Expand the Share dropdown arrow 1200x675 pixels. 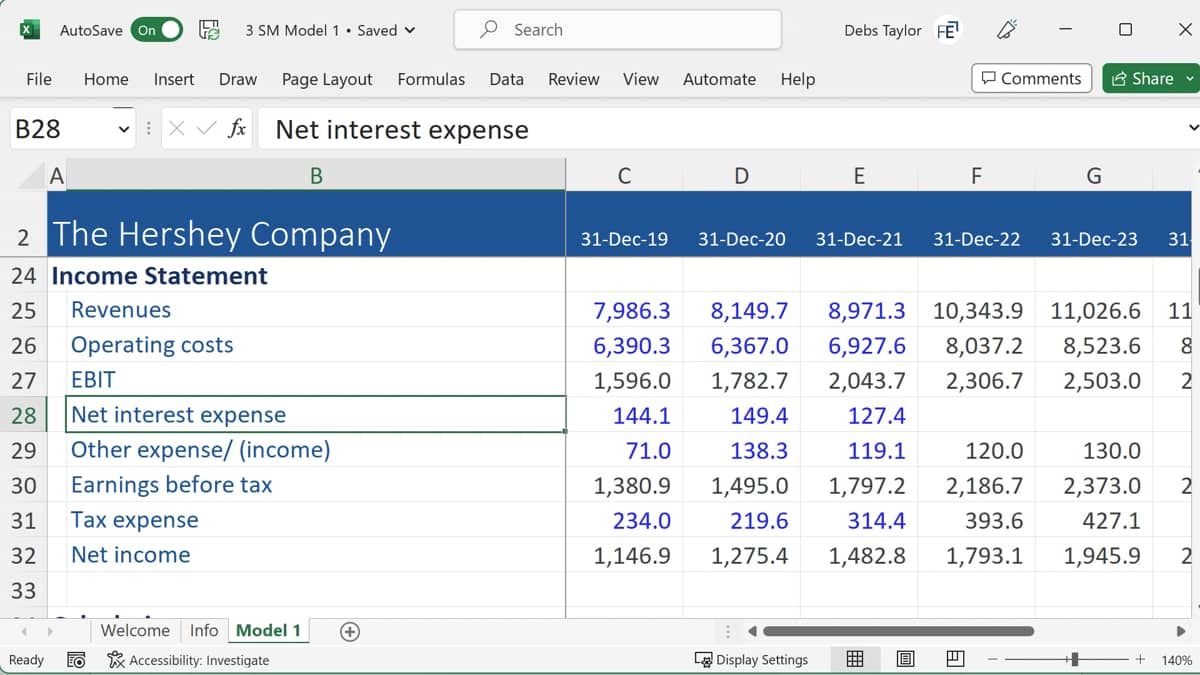(x=1190, y=78)
